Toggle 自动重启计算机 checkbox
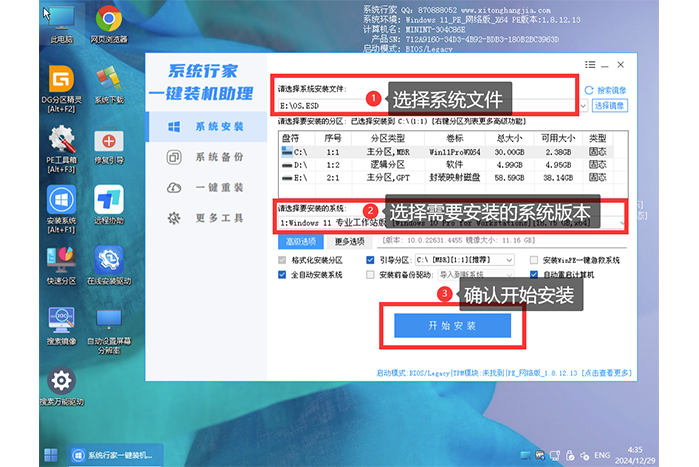The width and height of the screenshot is (699, 467). pyautogui.click(x=534, y=274)
